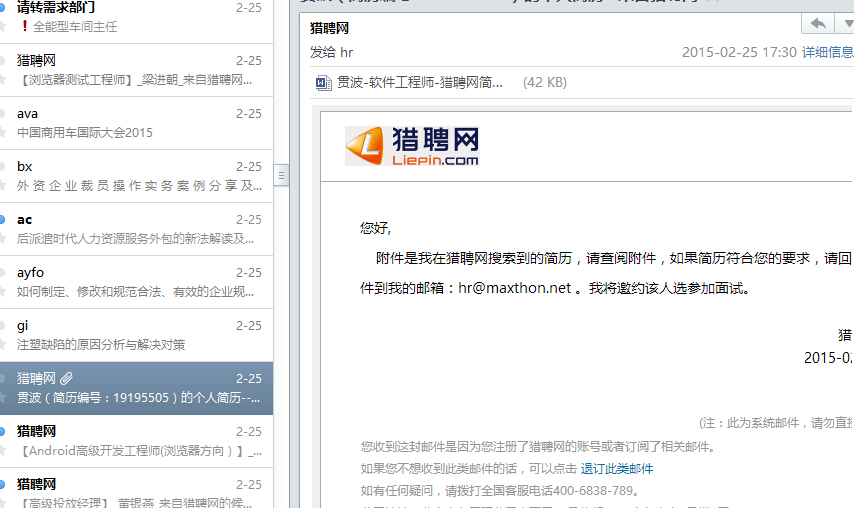Image resolution: width=854 pixels, height=508 pixels.
Task: Open the email from ayfo
Action: [x=136, y=282]
